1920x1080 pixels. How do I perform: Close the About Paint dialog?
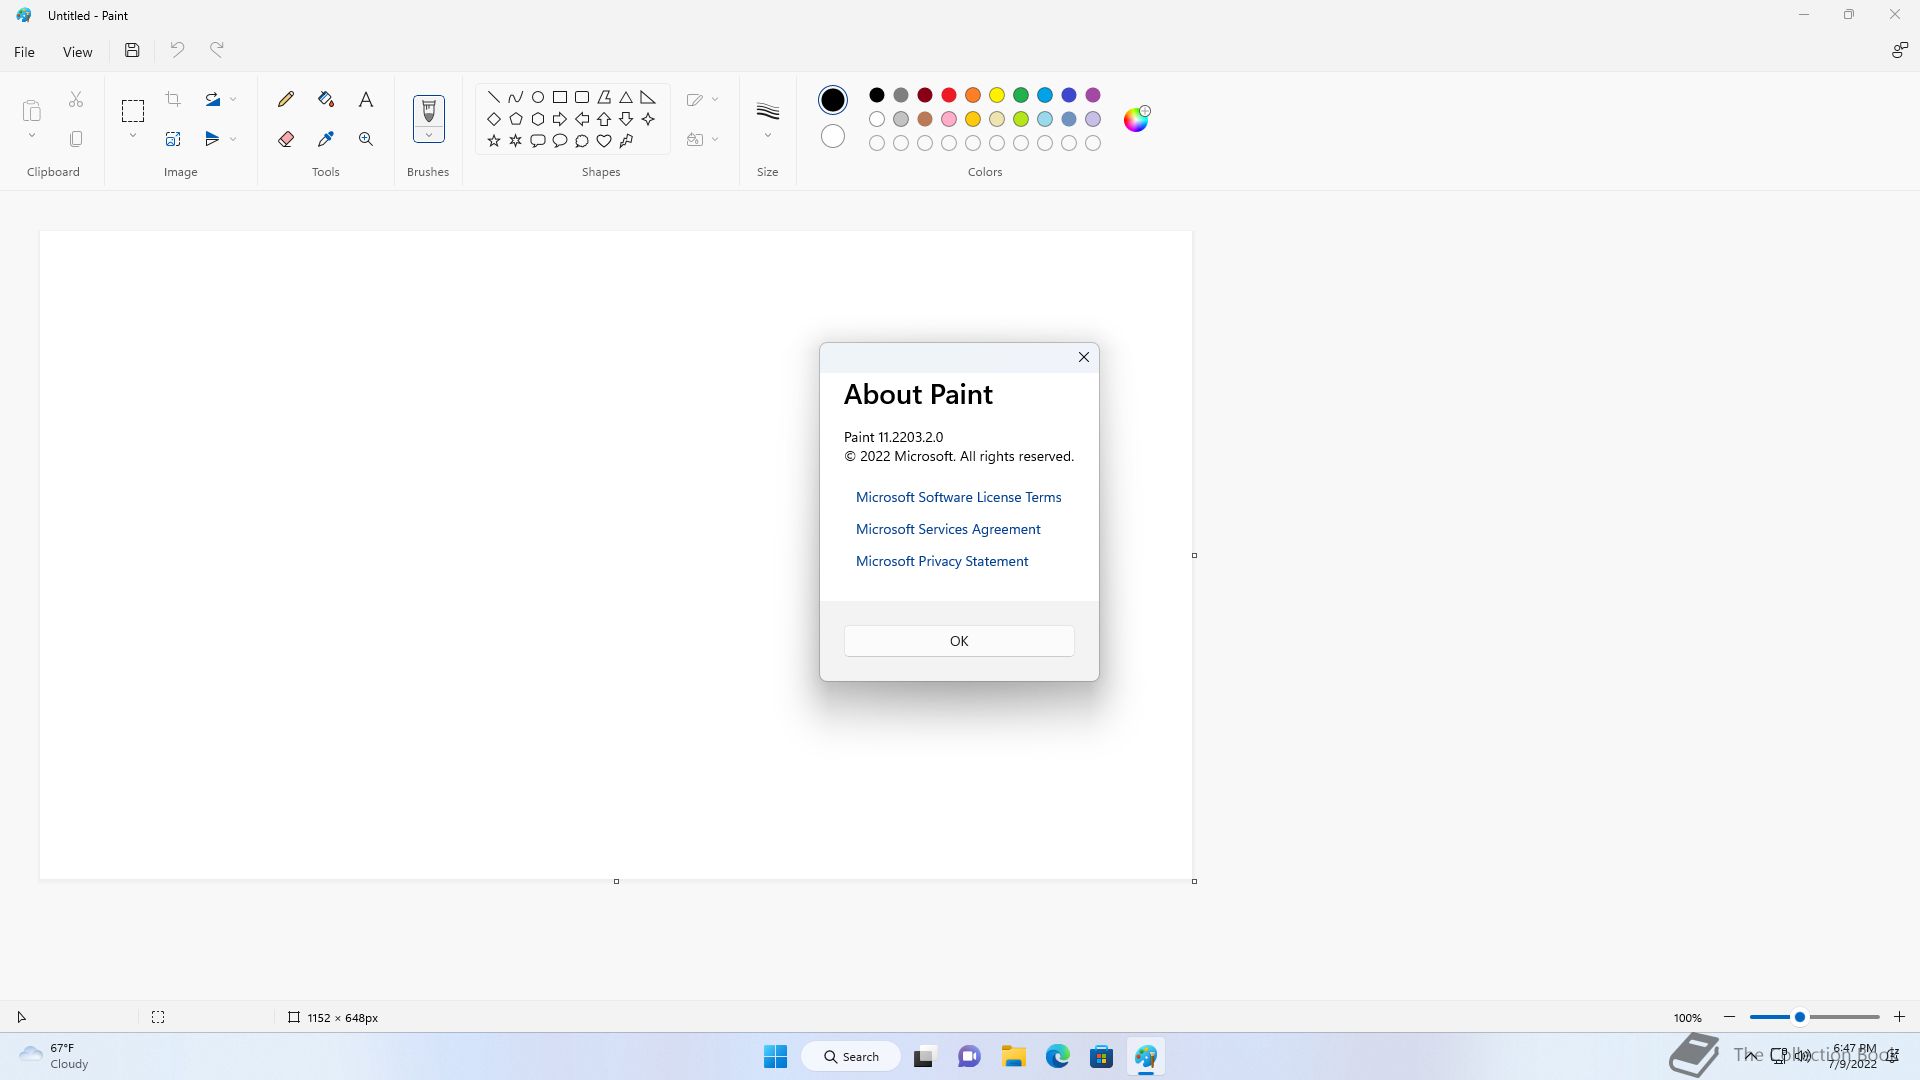tap(1083, 357)
